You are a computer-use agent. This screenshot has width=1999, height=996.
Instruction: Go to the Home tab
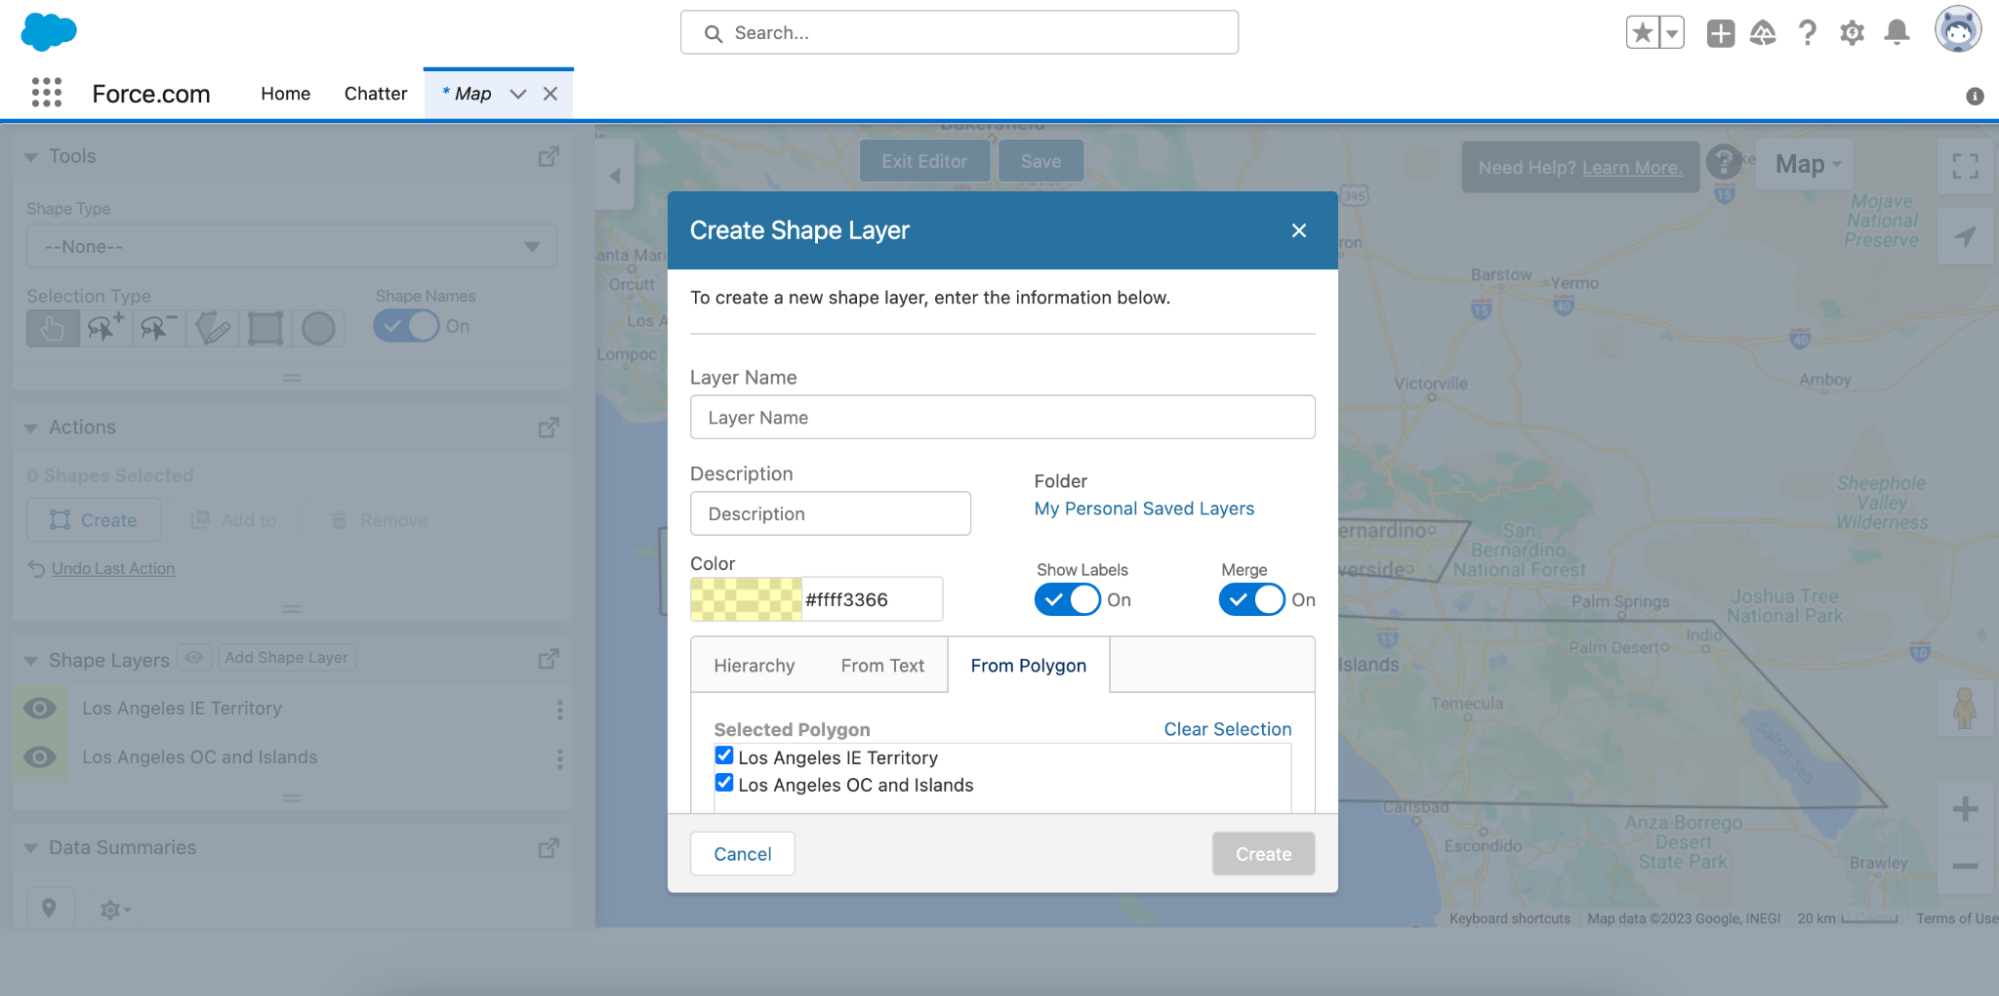click(285, 93)
